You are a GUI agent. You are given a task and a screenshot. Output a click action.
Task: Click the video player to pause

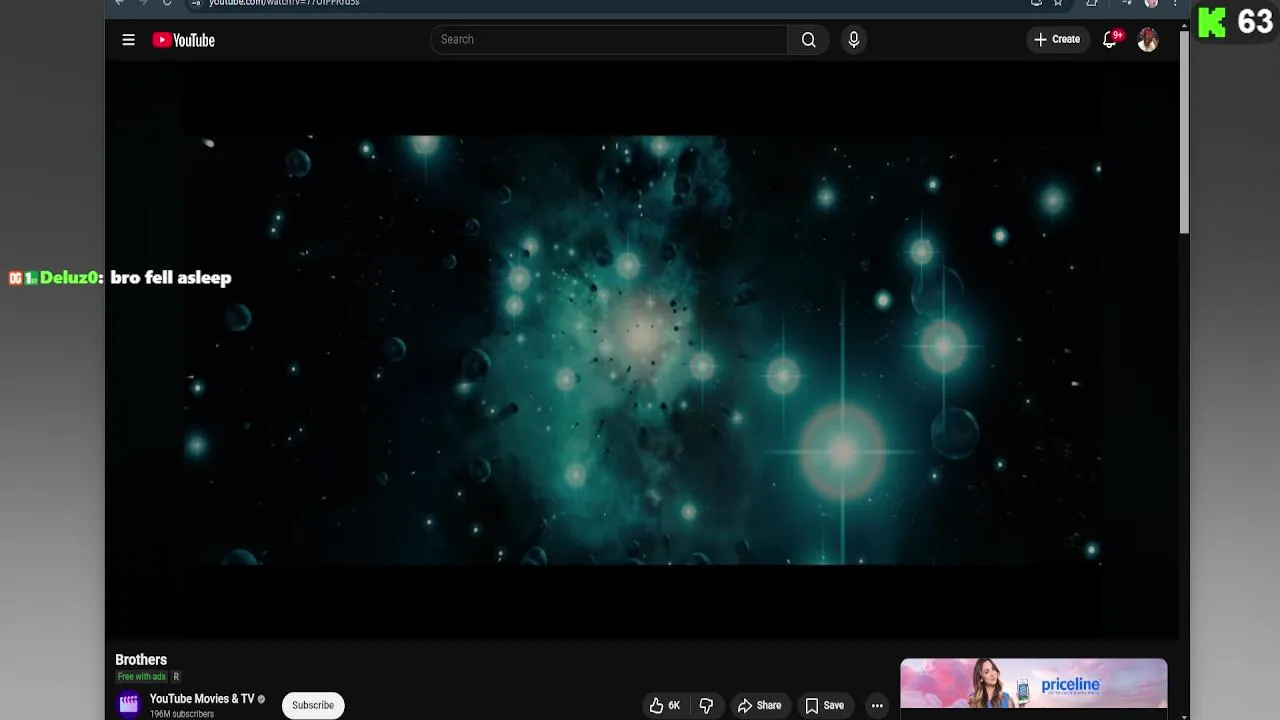pos(641,350)
